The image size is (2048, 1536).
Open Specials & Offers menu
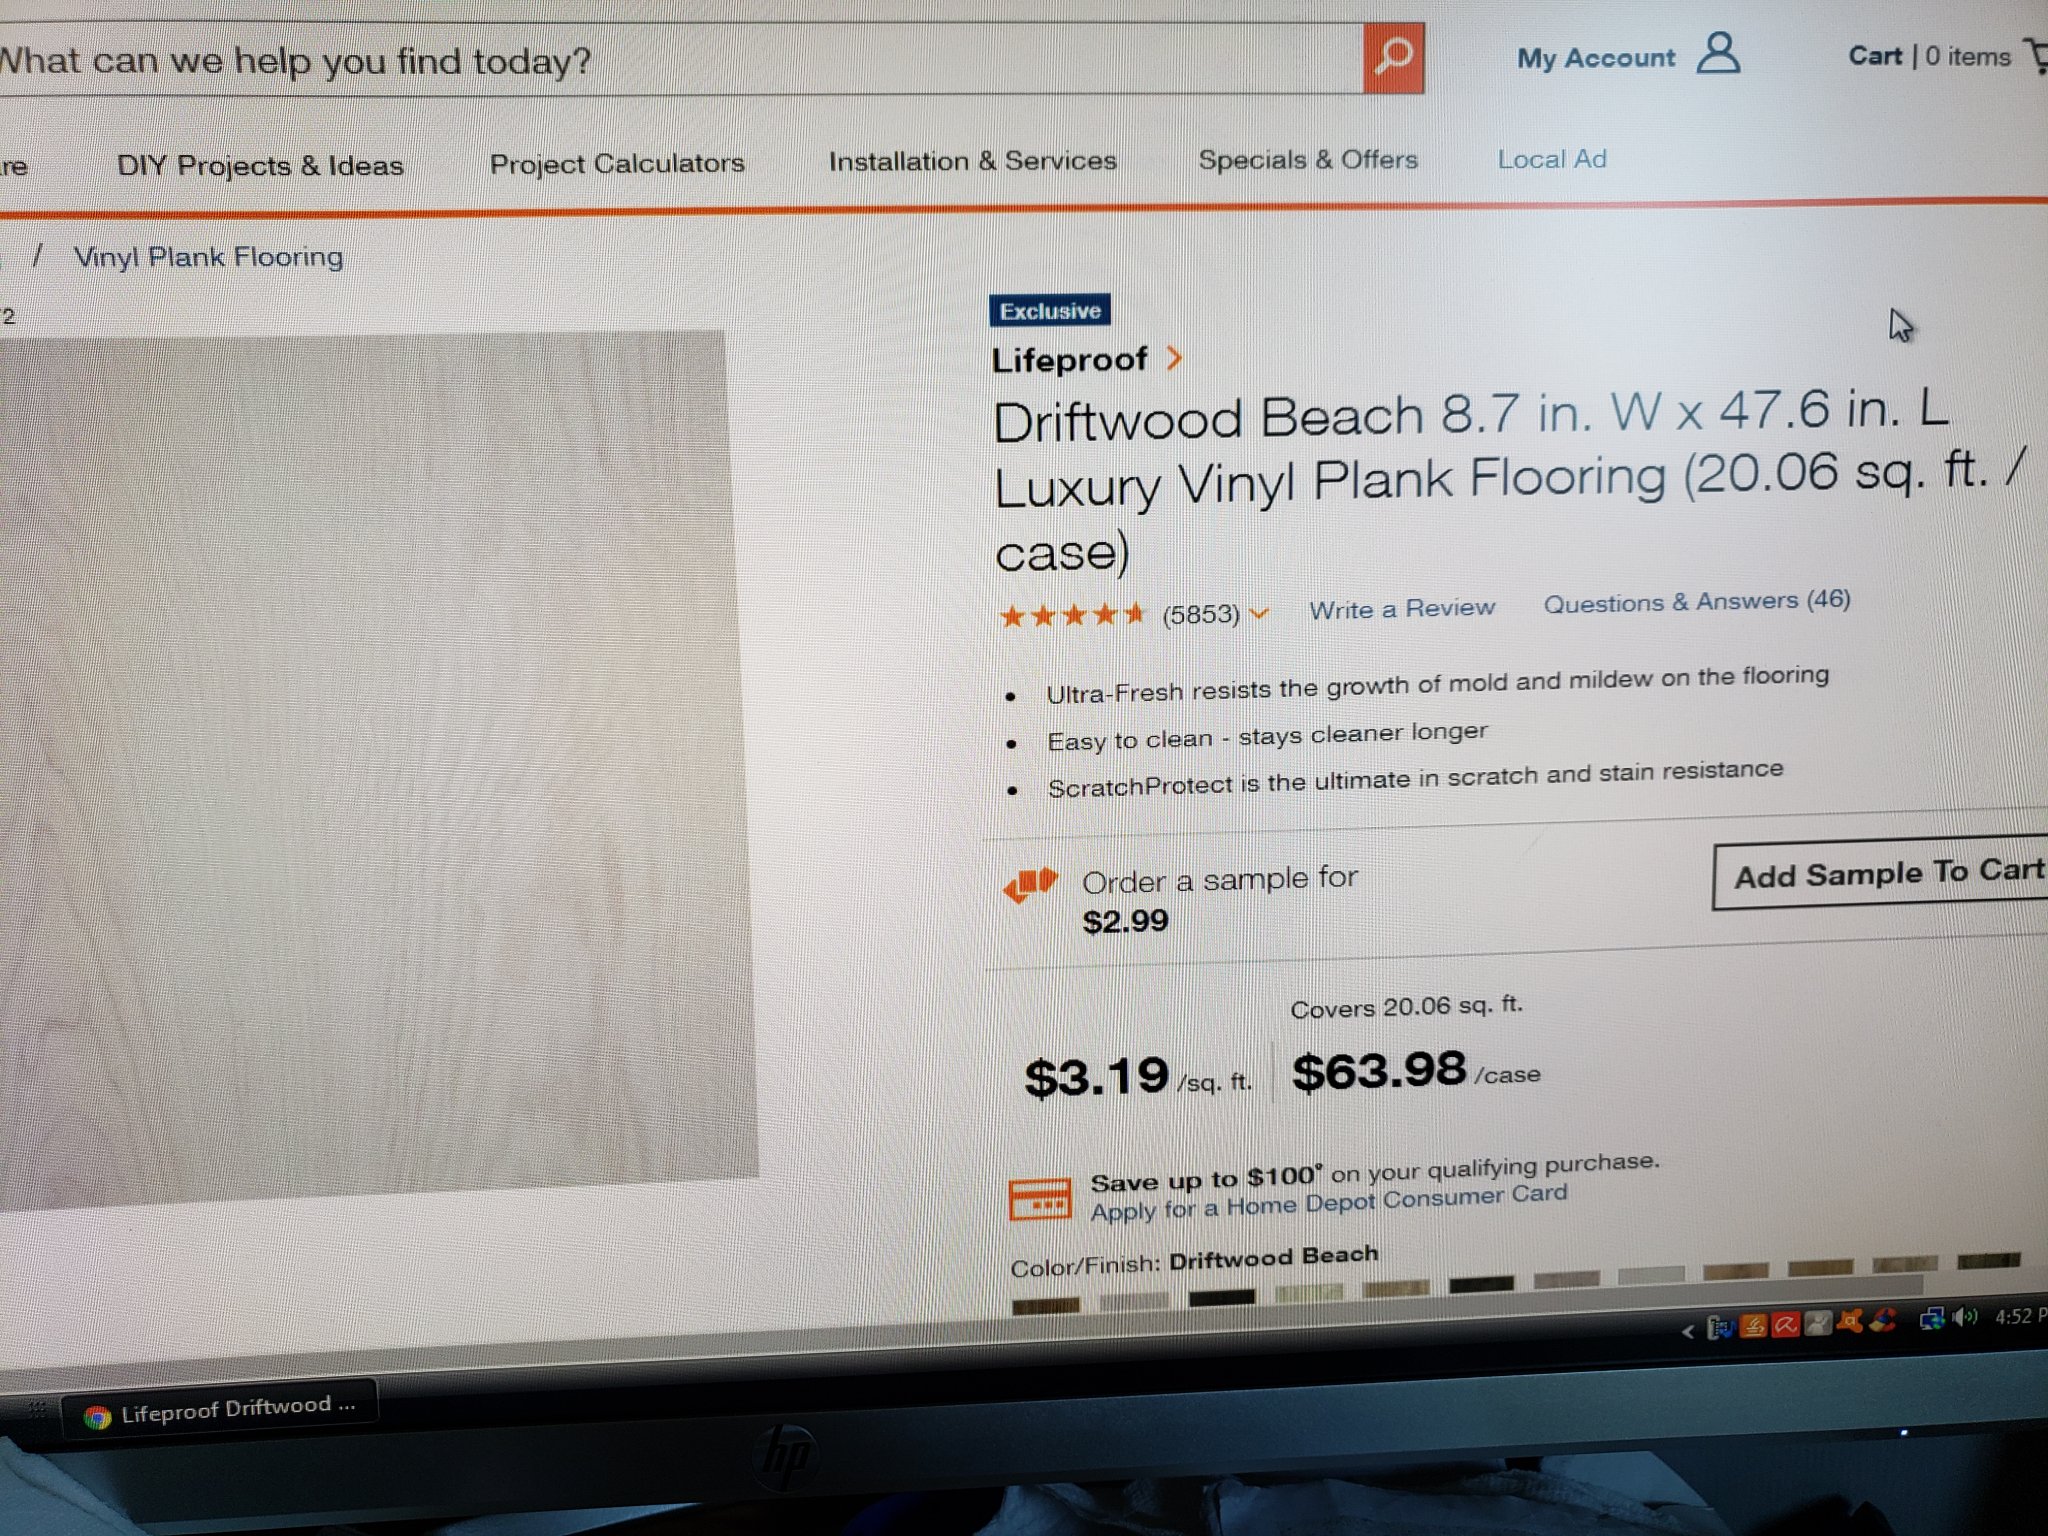click(x=1308, y=160)
